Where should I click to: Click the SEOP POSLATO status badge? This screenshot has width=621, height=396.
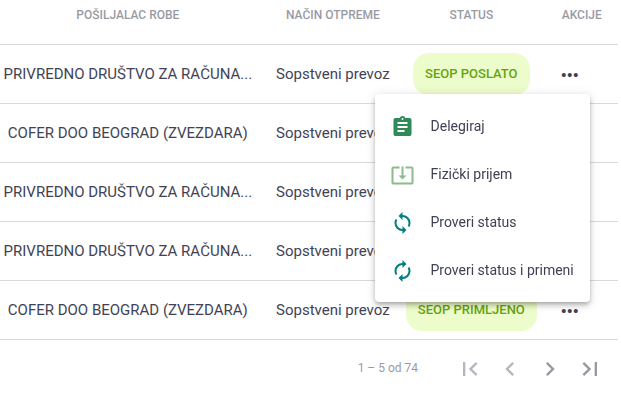tap(471, 74)
